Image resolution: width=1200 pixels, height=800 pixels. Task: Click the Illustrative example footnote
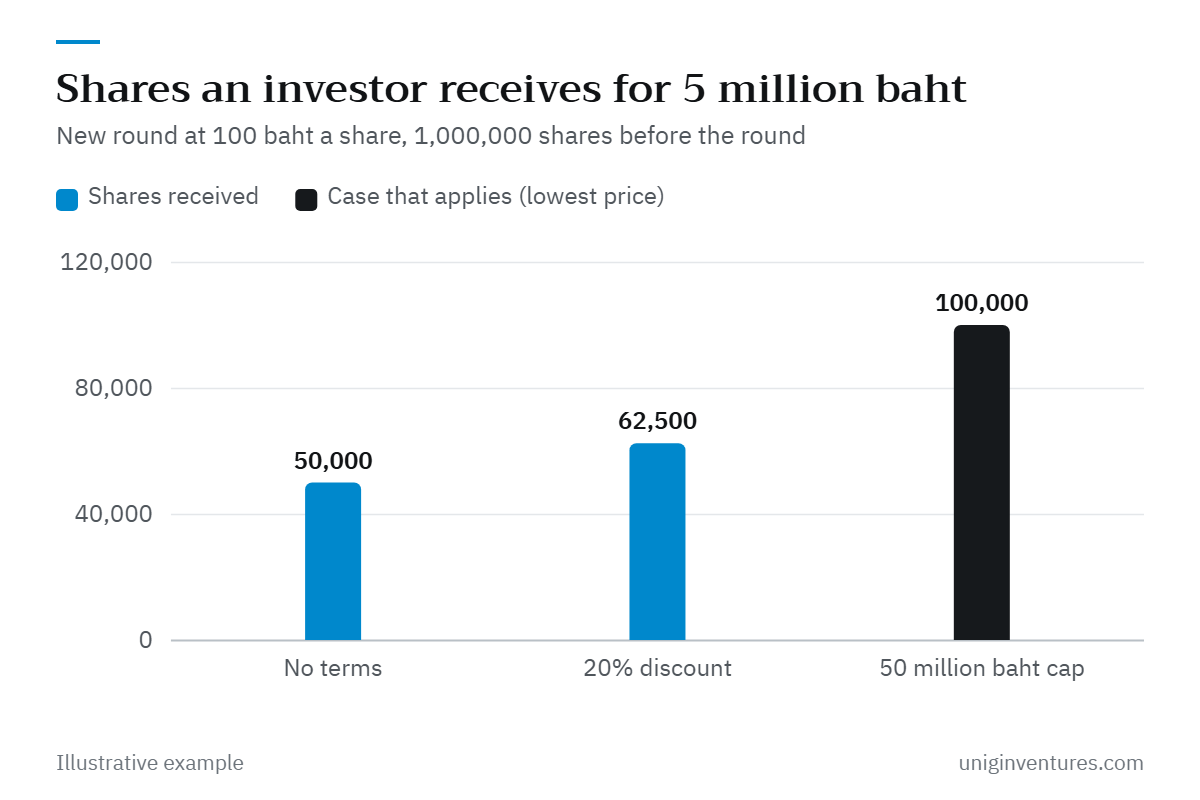pos(150,763)
